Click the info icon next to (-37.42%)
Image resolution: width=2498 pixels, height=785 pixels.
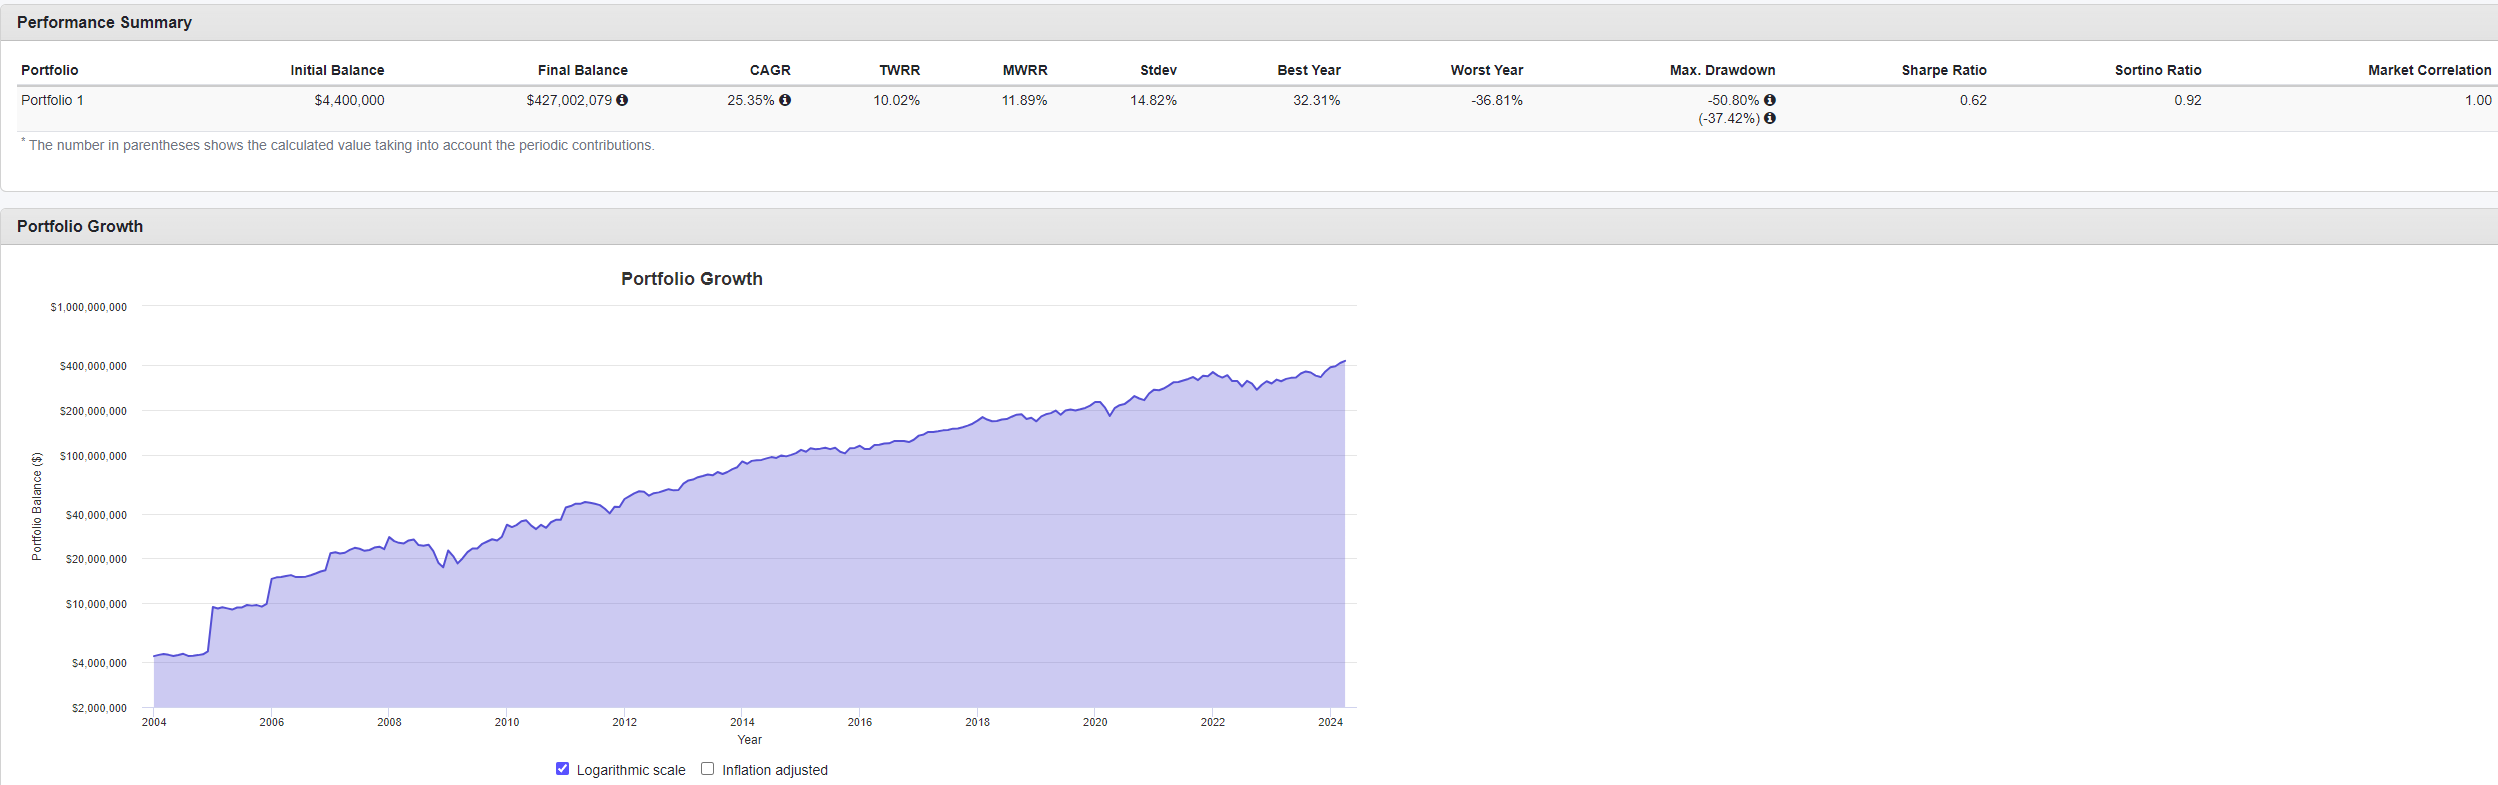[1770, 118]
